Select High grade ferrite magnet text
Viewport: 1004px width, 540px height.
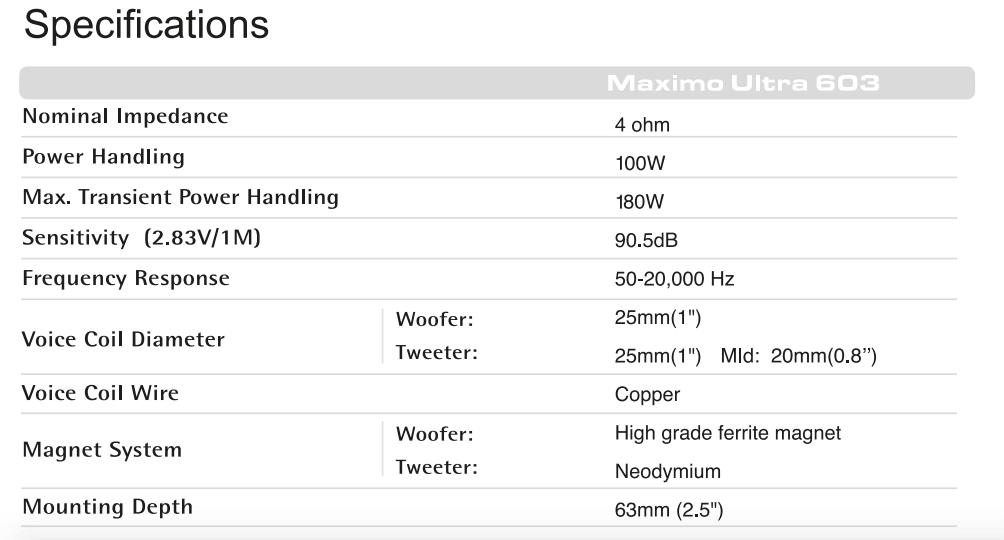[727, 433]
